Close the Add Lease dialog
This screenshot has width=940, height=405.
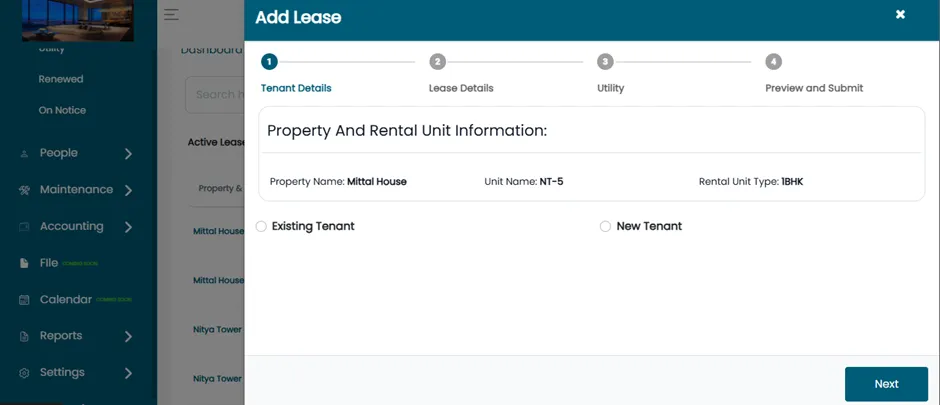coord(900,14)
